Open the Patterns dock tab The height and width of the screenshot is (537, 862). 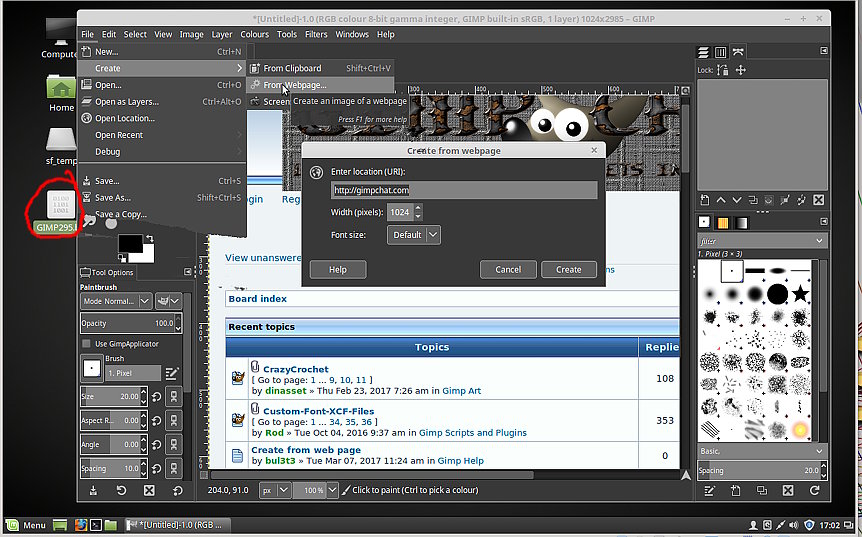point(723,223)
